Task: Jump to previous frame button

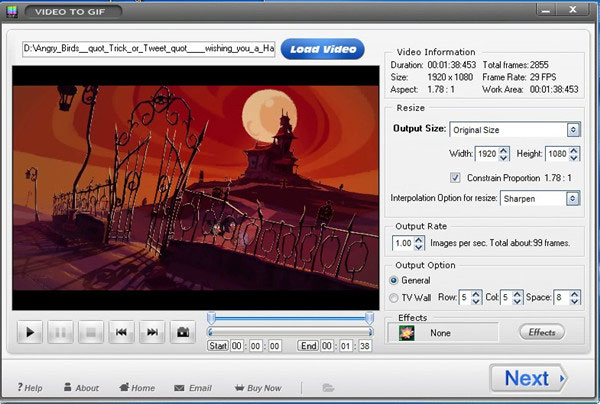Action: click(x=121, y=332)
